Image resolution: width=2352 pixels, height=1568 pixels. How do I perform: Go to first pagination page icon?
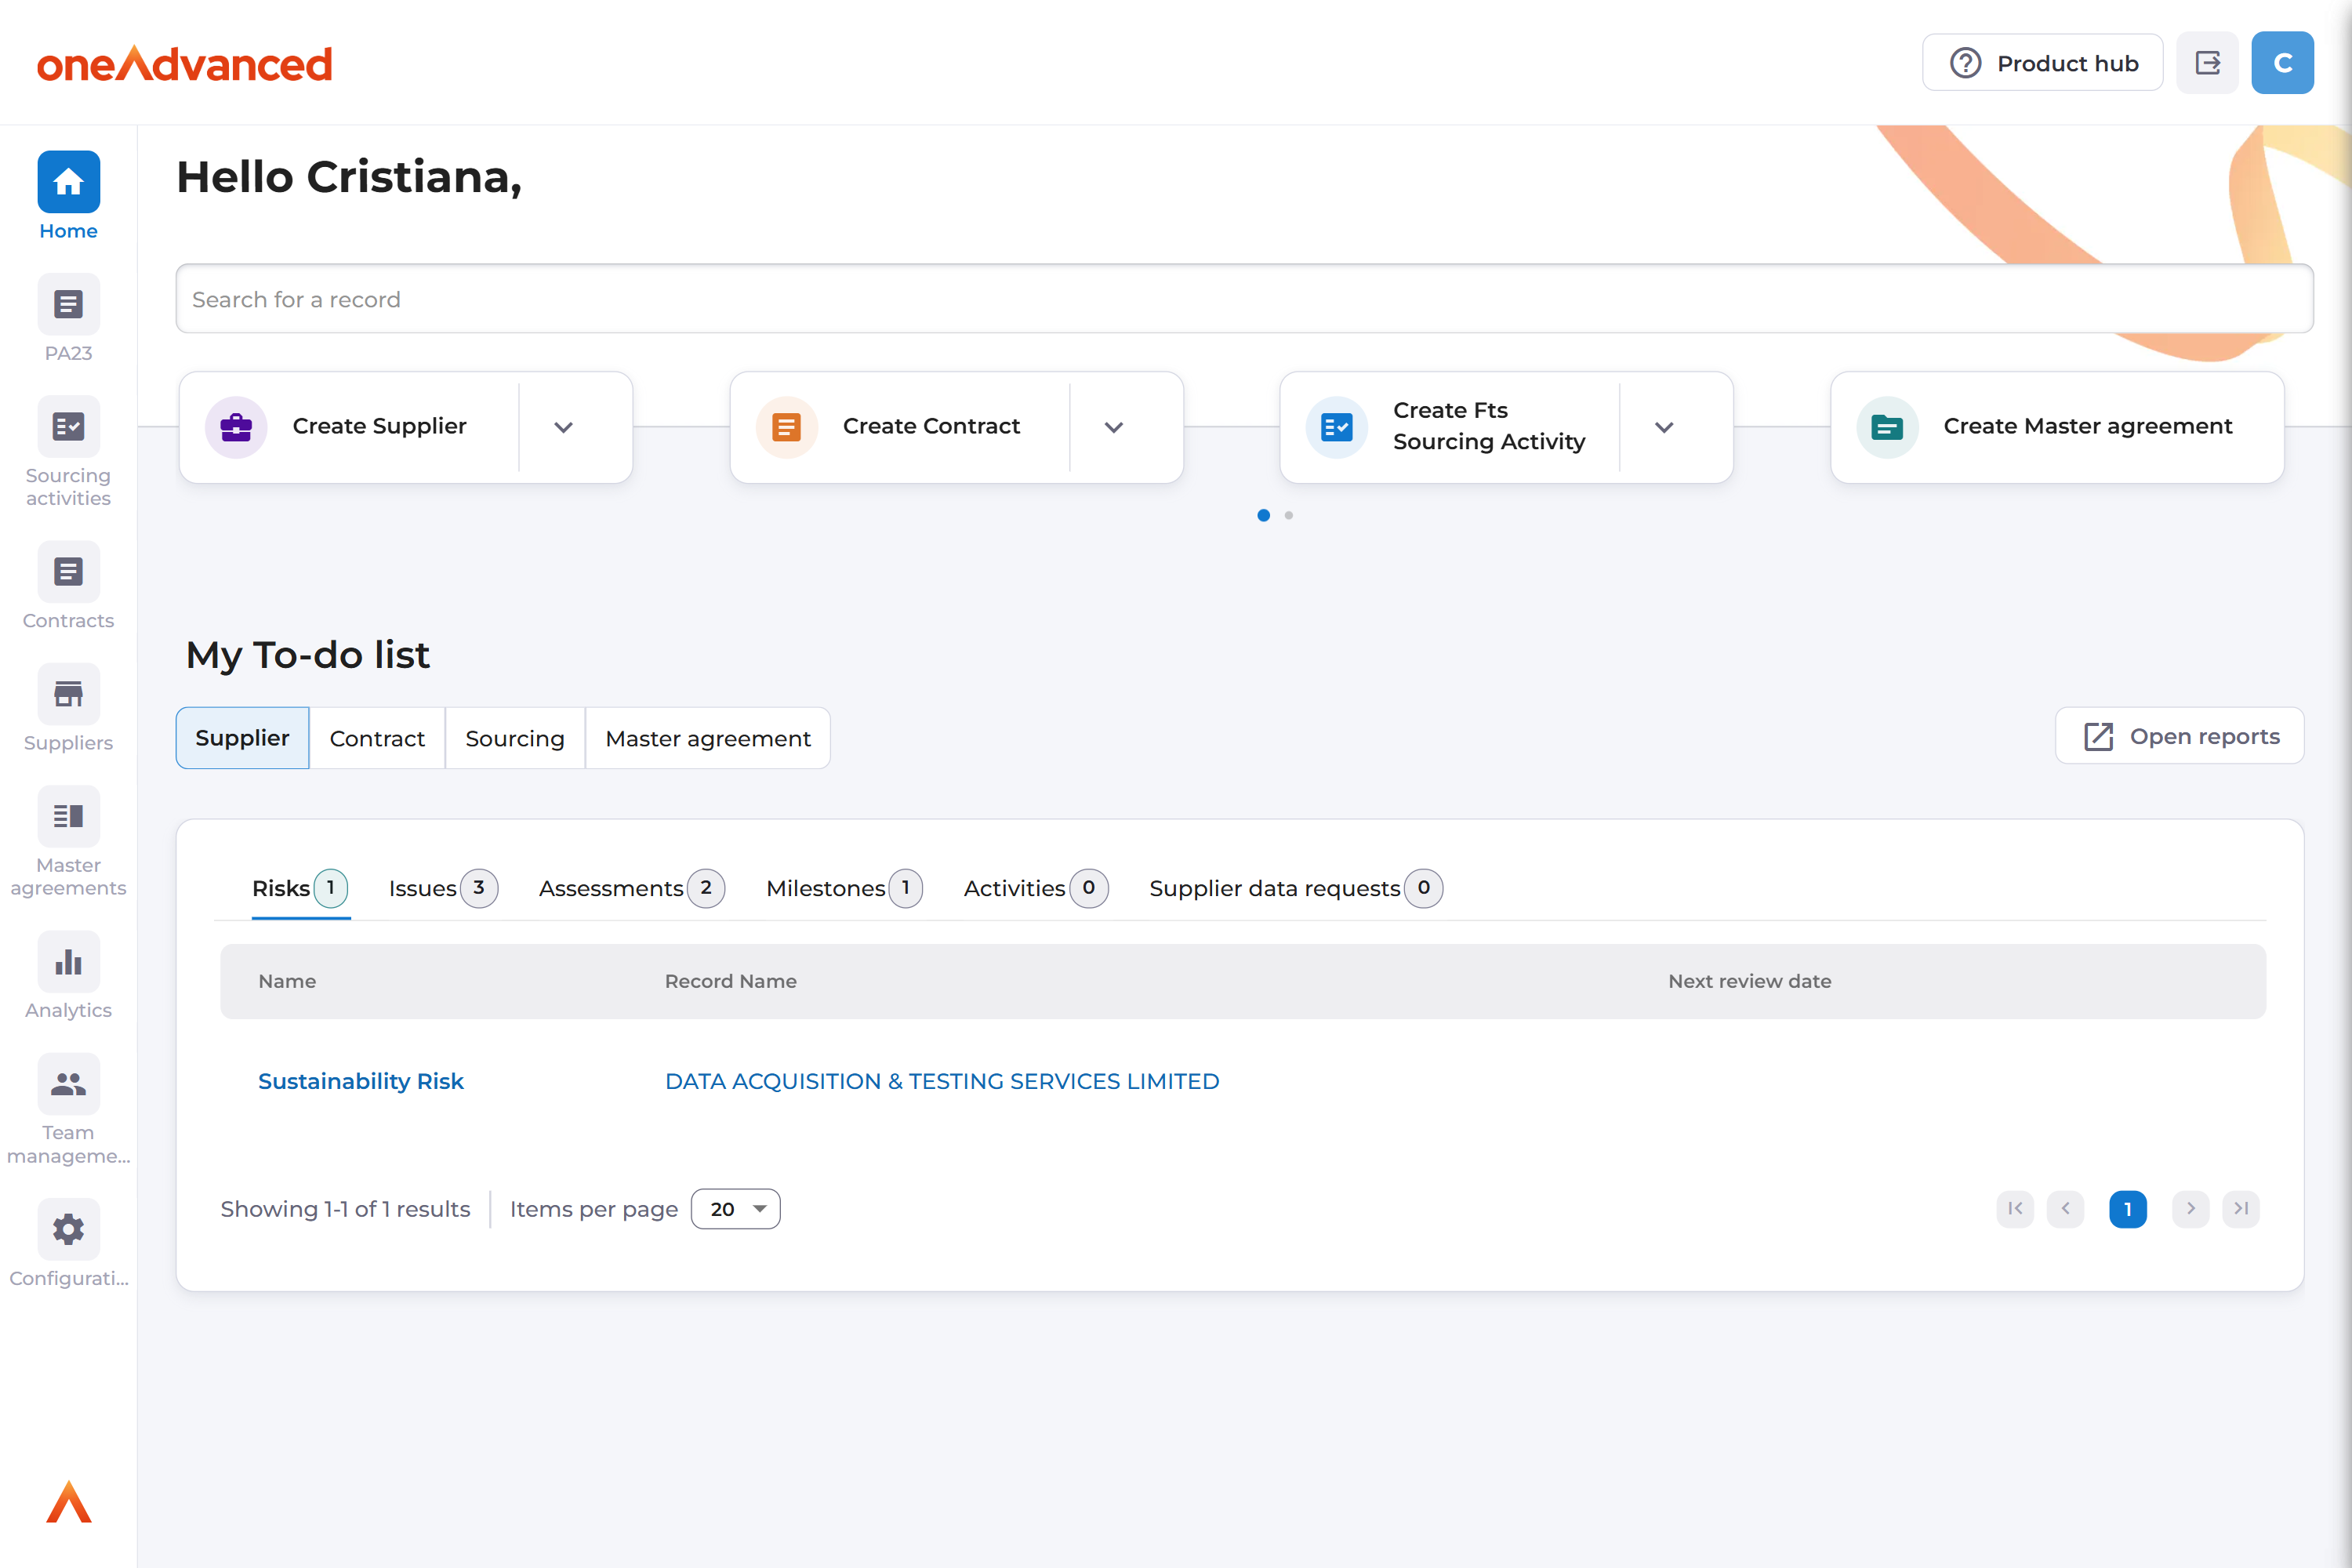tap(2015, 1209)
